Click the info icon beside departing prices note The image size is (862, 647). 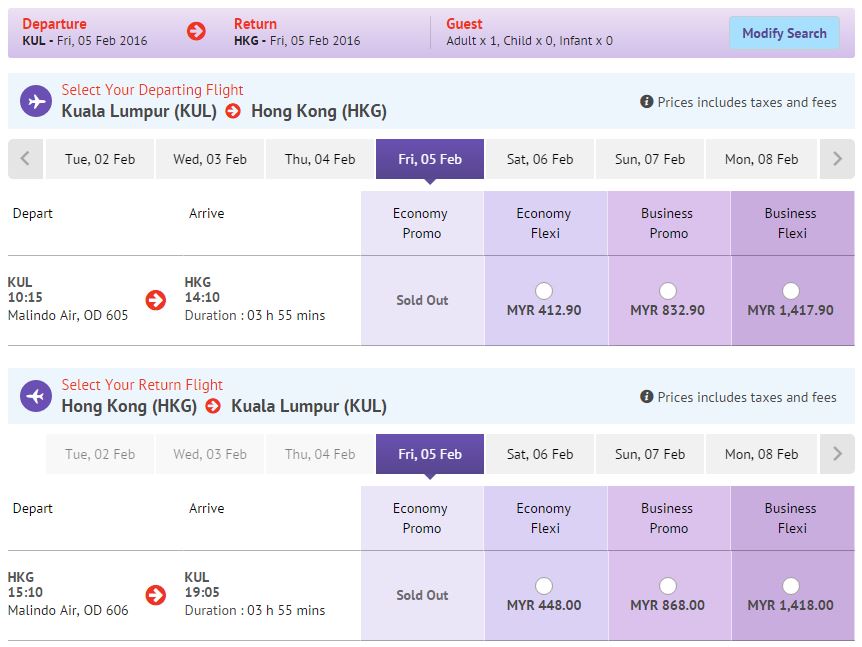coord(647,102)
